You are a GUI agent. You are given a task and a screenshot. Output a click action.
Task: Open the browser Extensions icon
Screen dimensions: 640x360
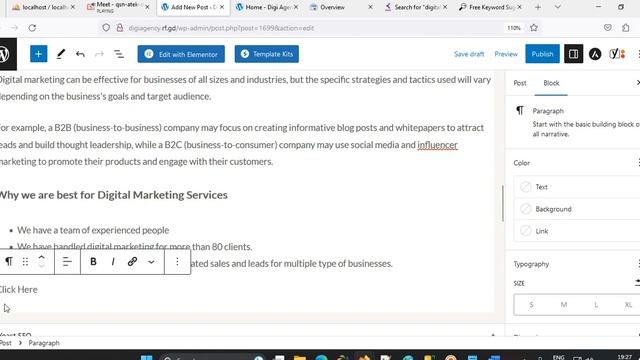click(626, 28)
